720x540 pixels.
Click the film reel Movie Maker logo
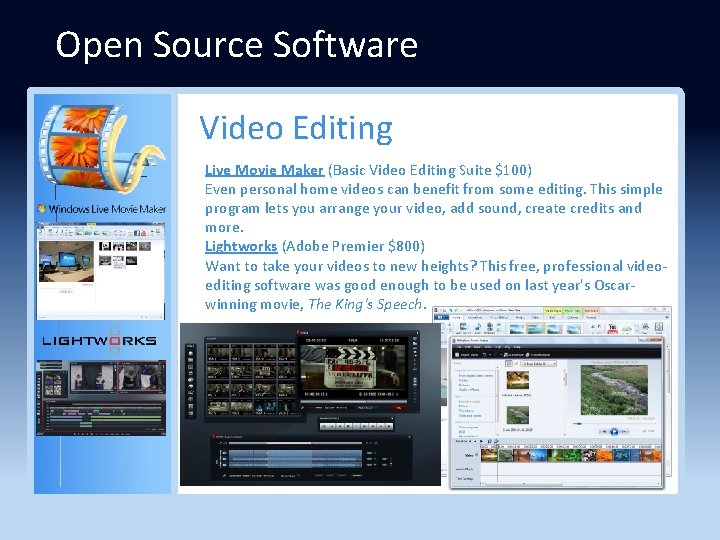point(102,148)
